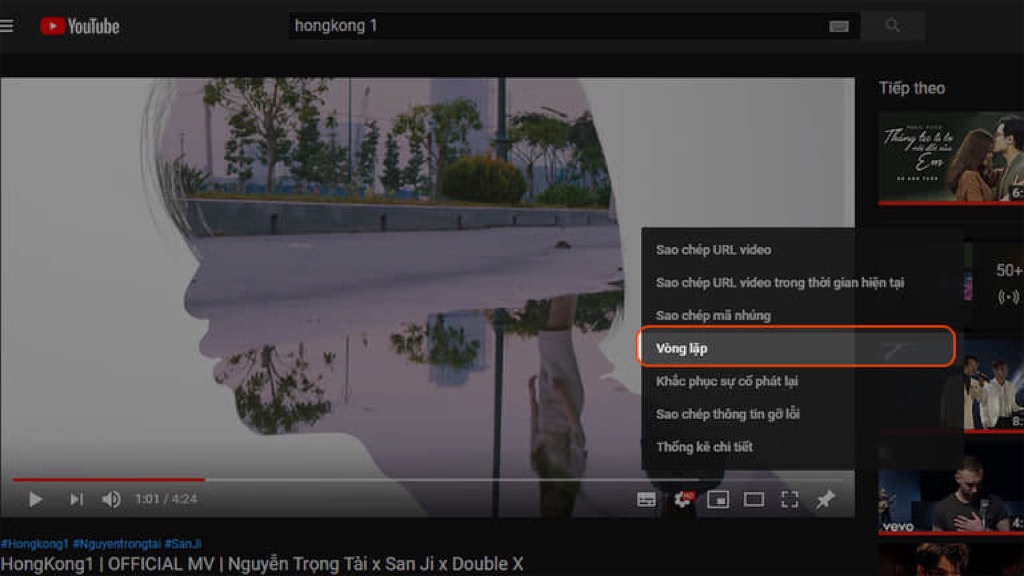Select 'Sao chép thông tin gỡ lỗi'
The height and width of the screenshot is (576, 1024).
pos(728,413)
